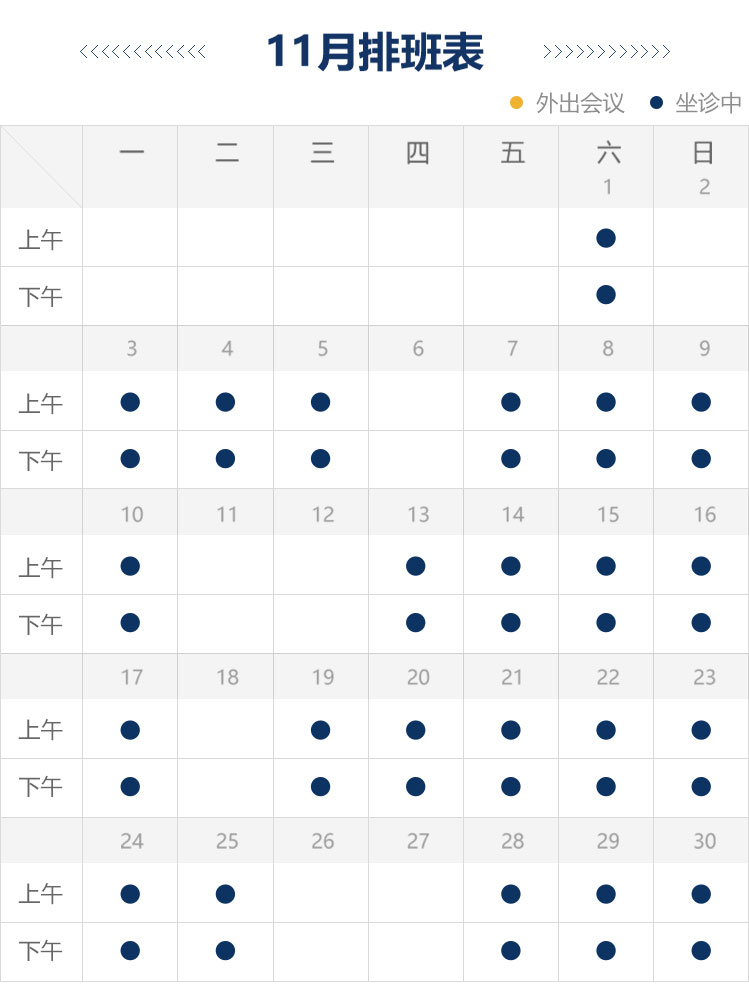749x1000 pixels.
Task: Click Friday Nov 28 morning clinic dot
Action: [511, 893]
